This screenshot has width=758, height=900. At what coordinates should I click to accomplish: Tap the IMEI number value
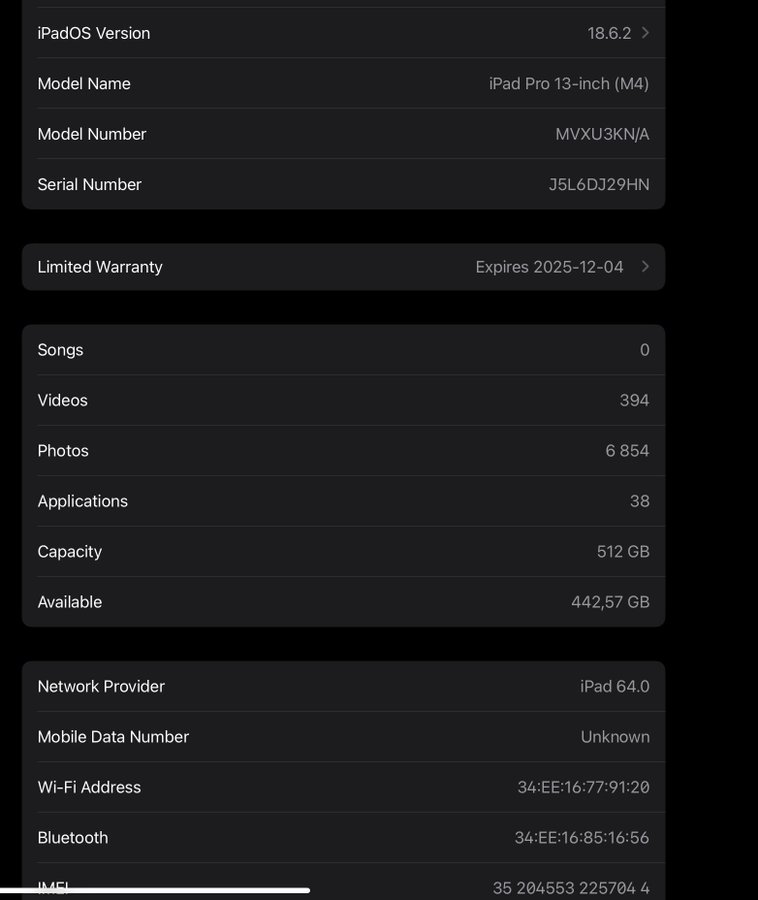point(570,888)
